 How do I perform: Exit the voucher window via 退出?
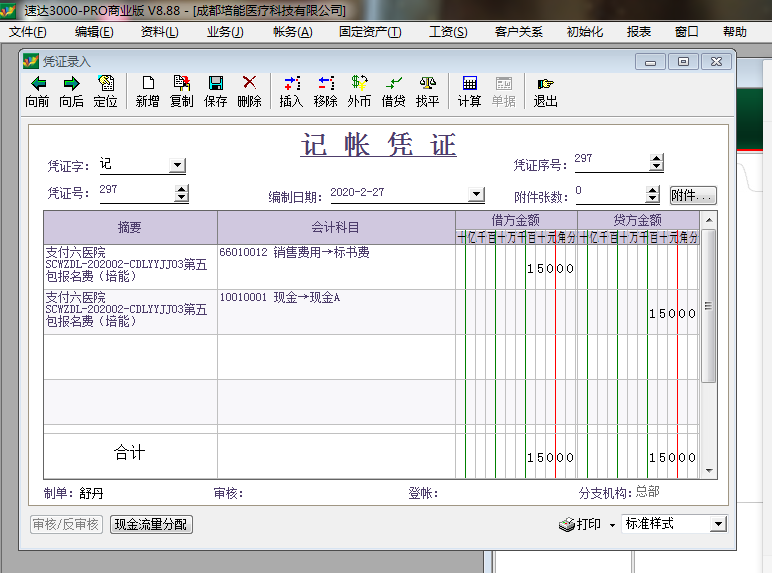click(x=545, y=84)
